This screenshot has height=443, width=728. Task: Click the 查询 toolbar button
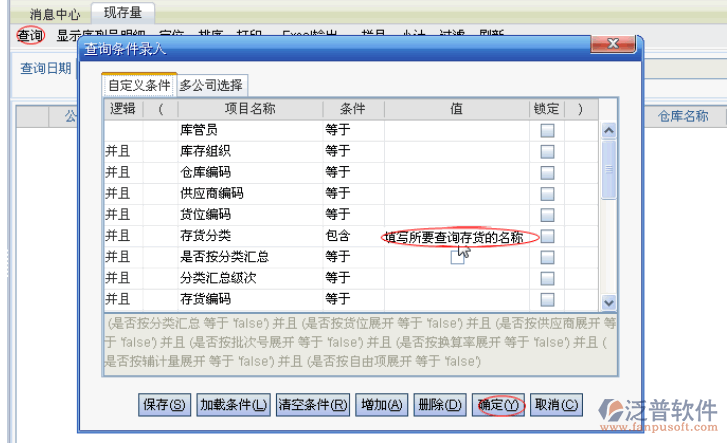pos(29,35)
